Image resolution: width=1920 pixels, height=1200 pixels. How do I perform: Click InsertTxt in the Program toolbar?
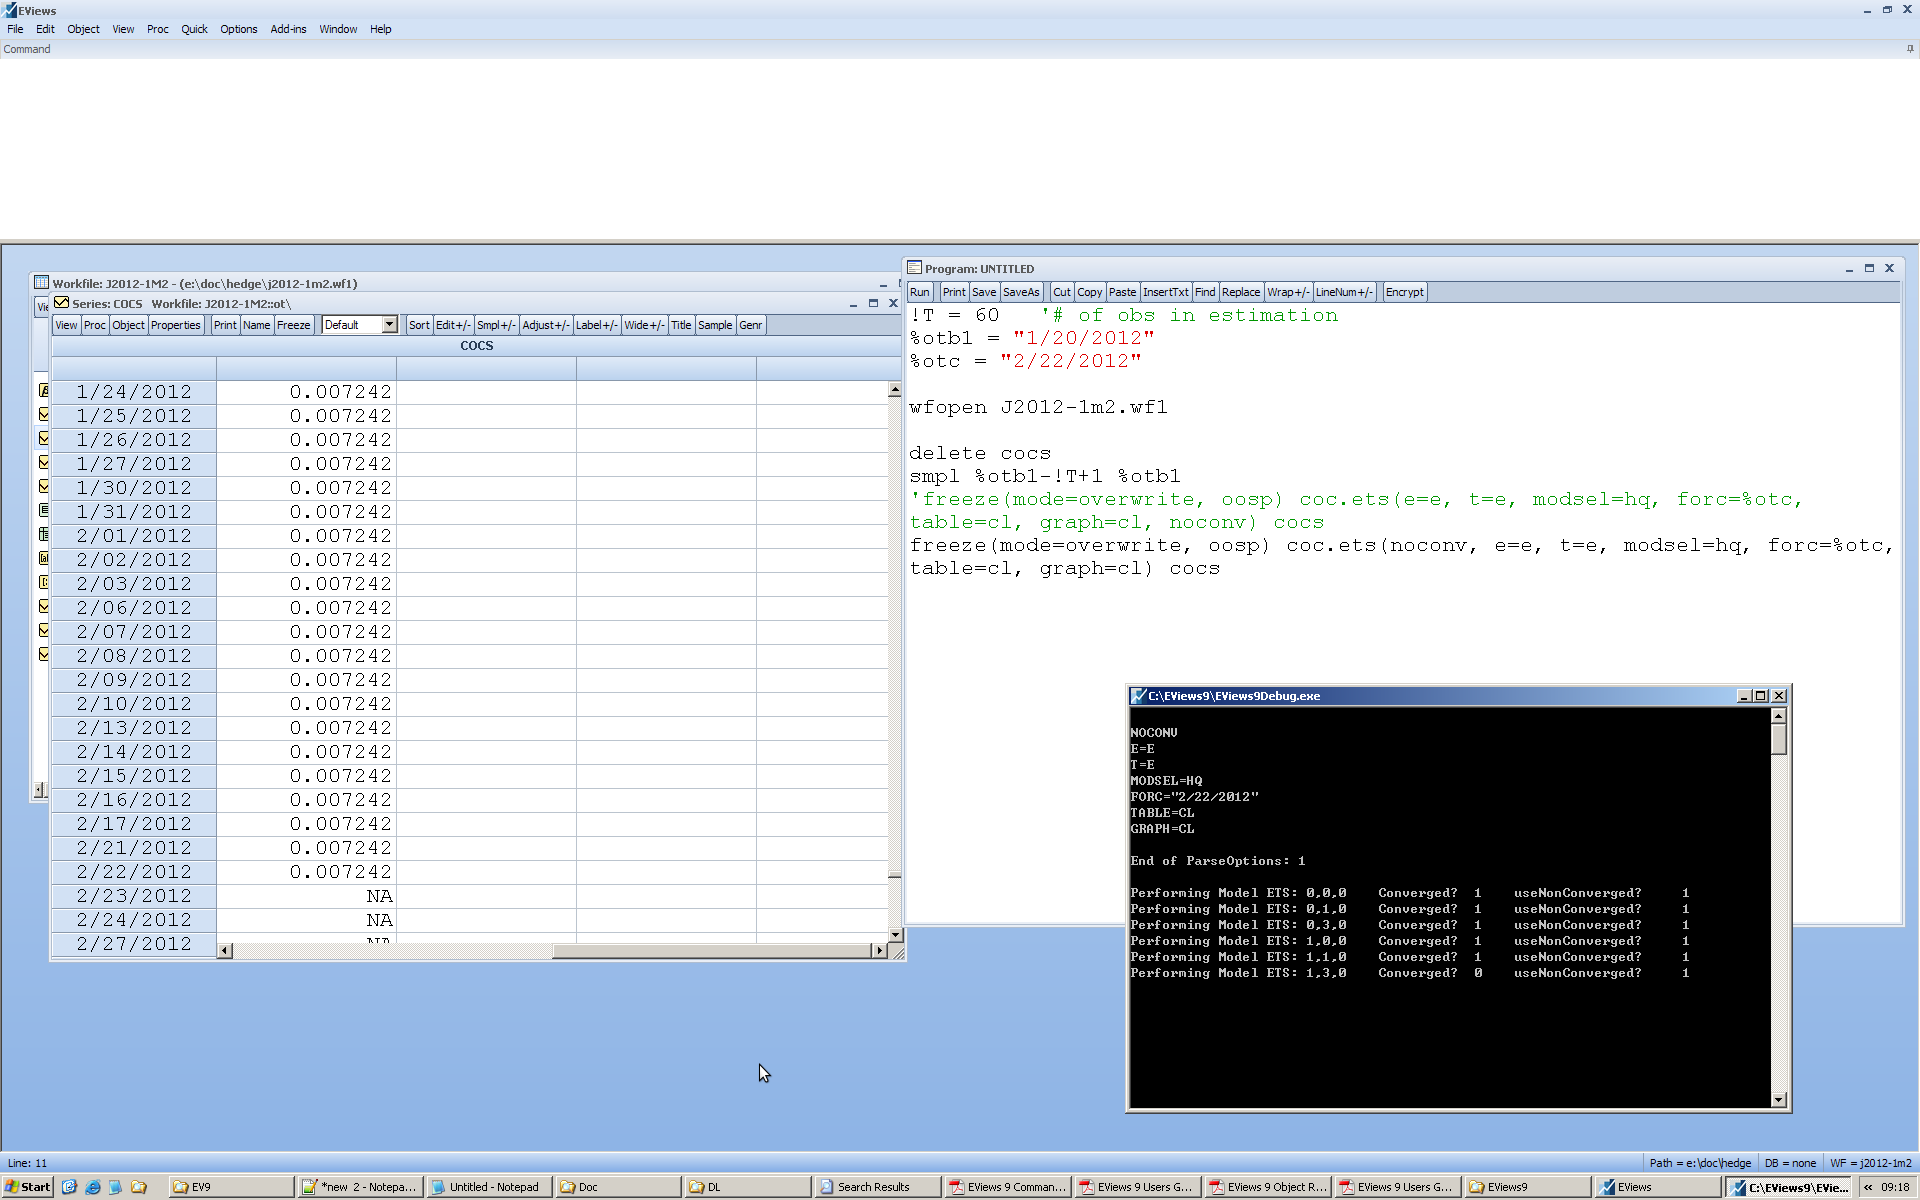tap(1165, 292)
